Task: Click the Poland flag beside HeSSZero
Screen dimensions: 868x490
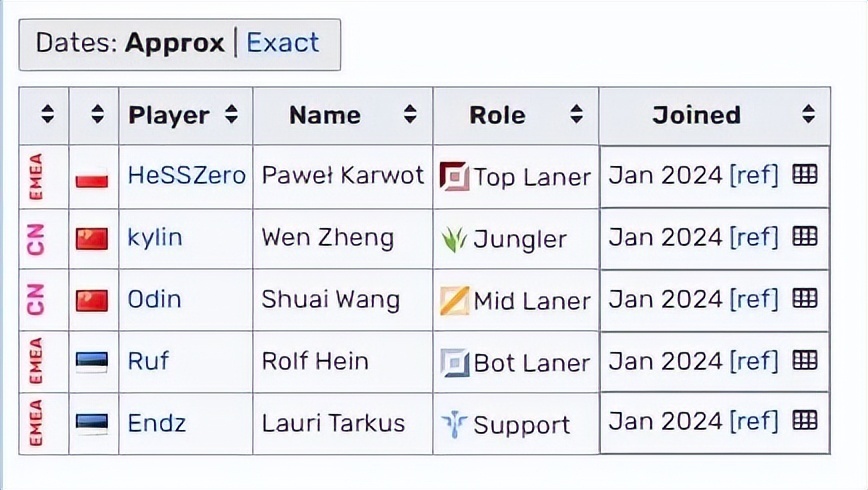Action: point(92,178)
